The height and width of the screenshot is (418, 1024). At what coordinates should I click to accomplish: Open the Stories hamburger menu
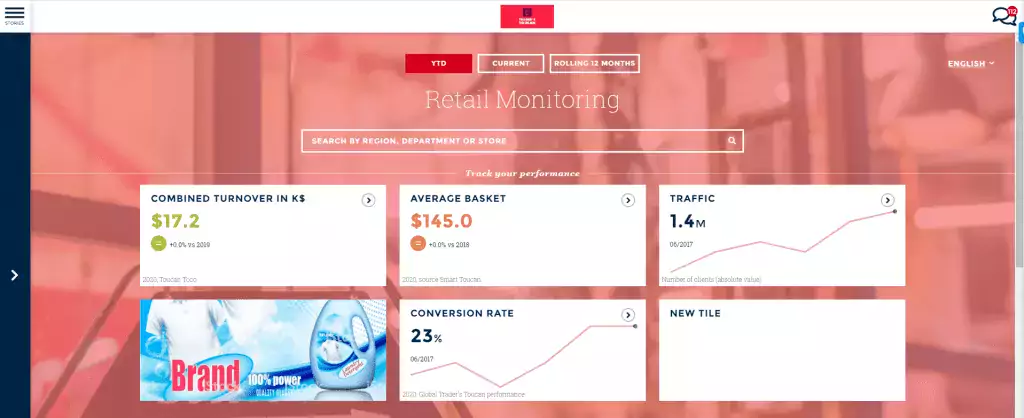(x=14, y=14)
